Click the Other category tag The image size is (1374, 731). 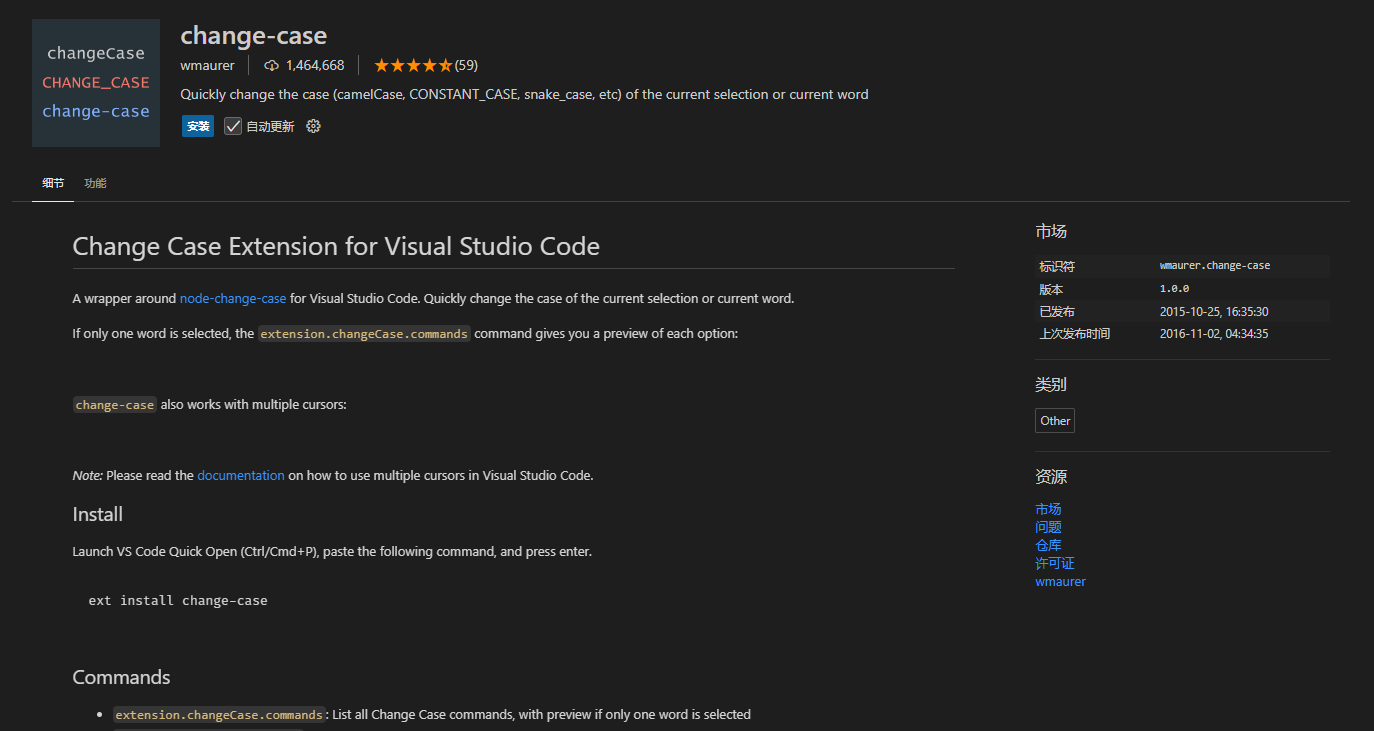click(x=1055, y=421)
